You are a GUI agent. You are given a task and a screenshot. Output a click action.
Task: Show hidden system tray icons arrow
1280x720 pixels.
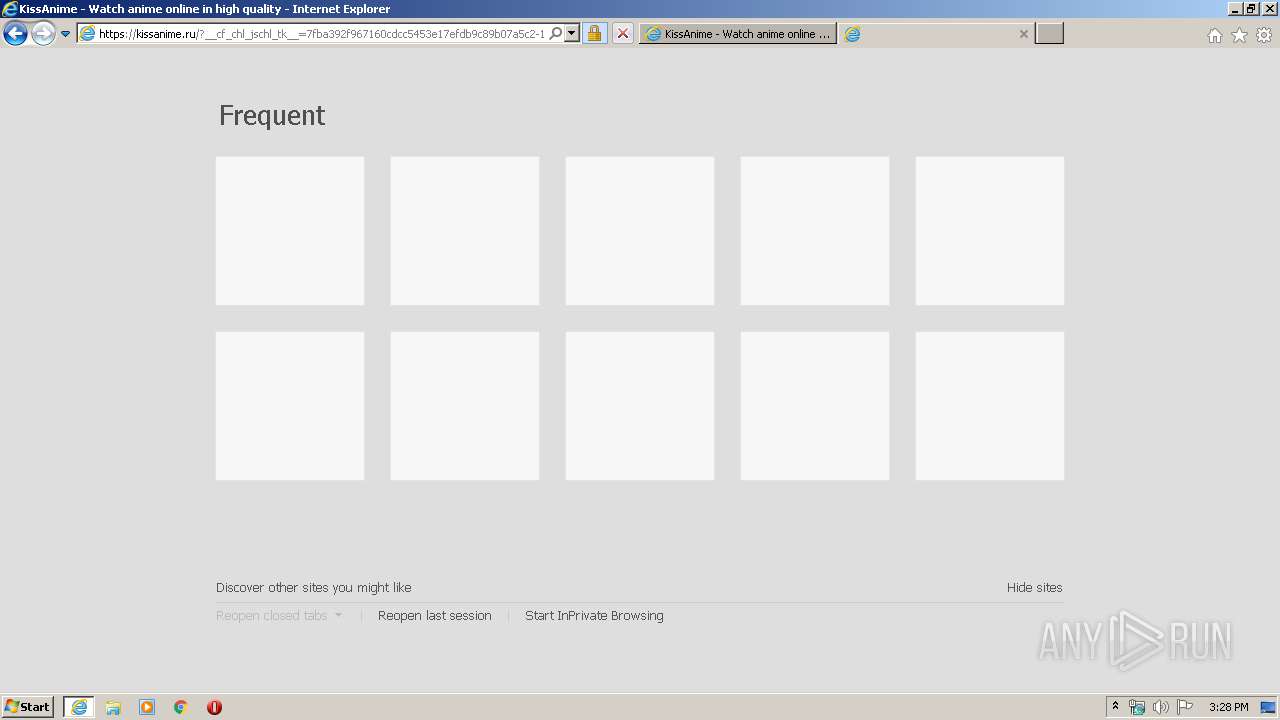[x=1116, y=707]
